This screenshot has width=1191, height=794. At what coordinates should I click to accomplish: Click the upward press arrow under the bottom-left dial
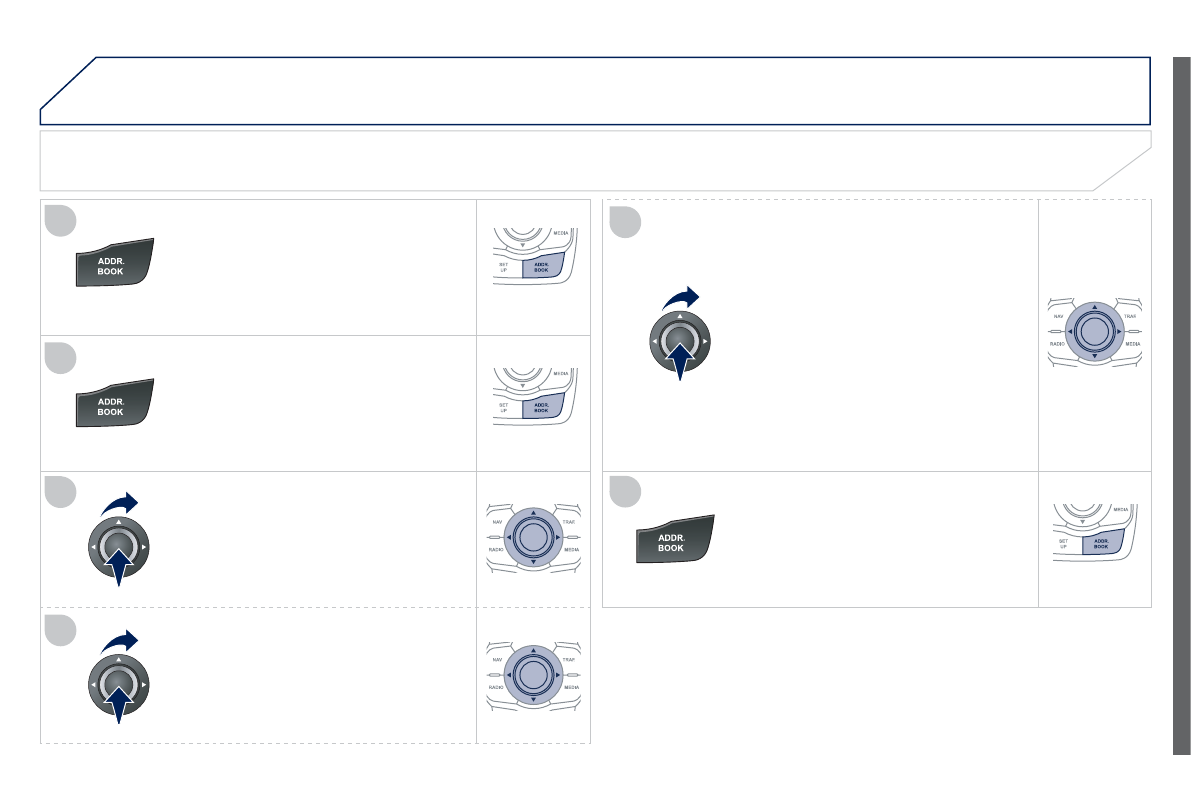(x=119, y=706)
